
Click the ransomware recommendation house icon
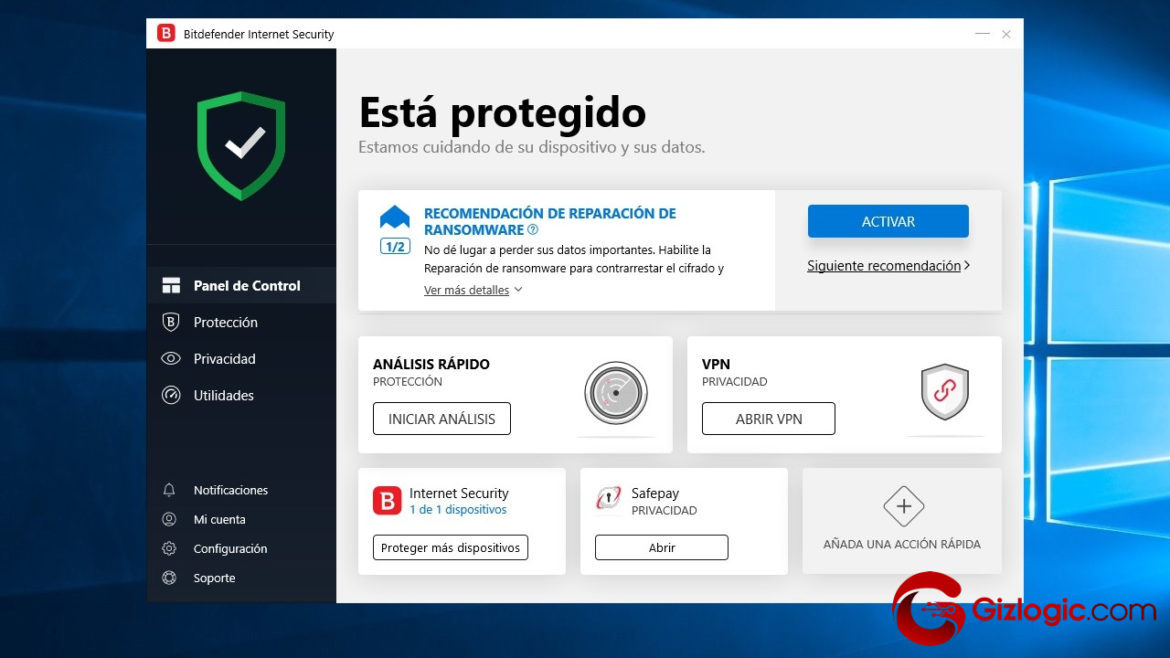[x=395, y=217]
